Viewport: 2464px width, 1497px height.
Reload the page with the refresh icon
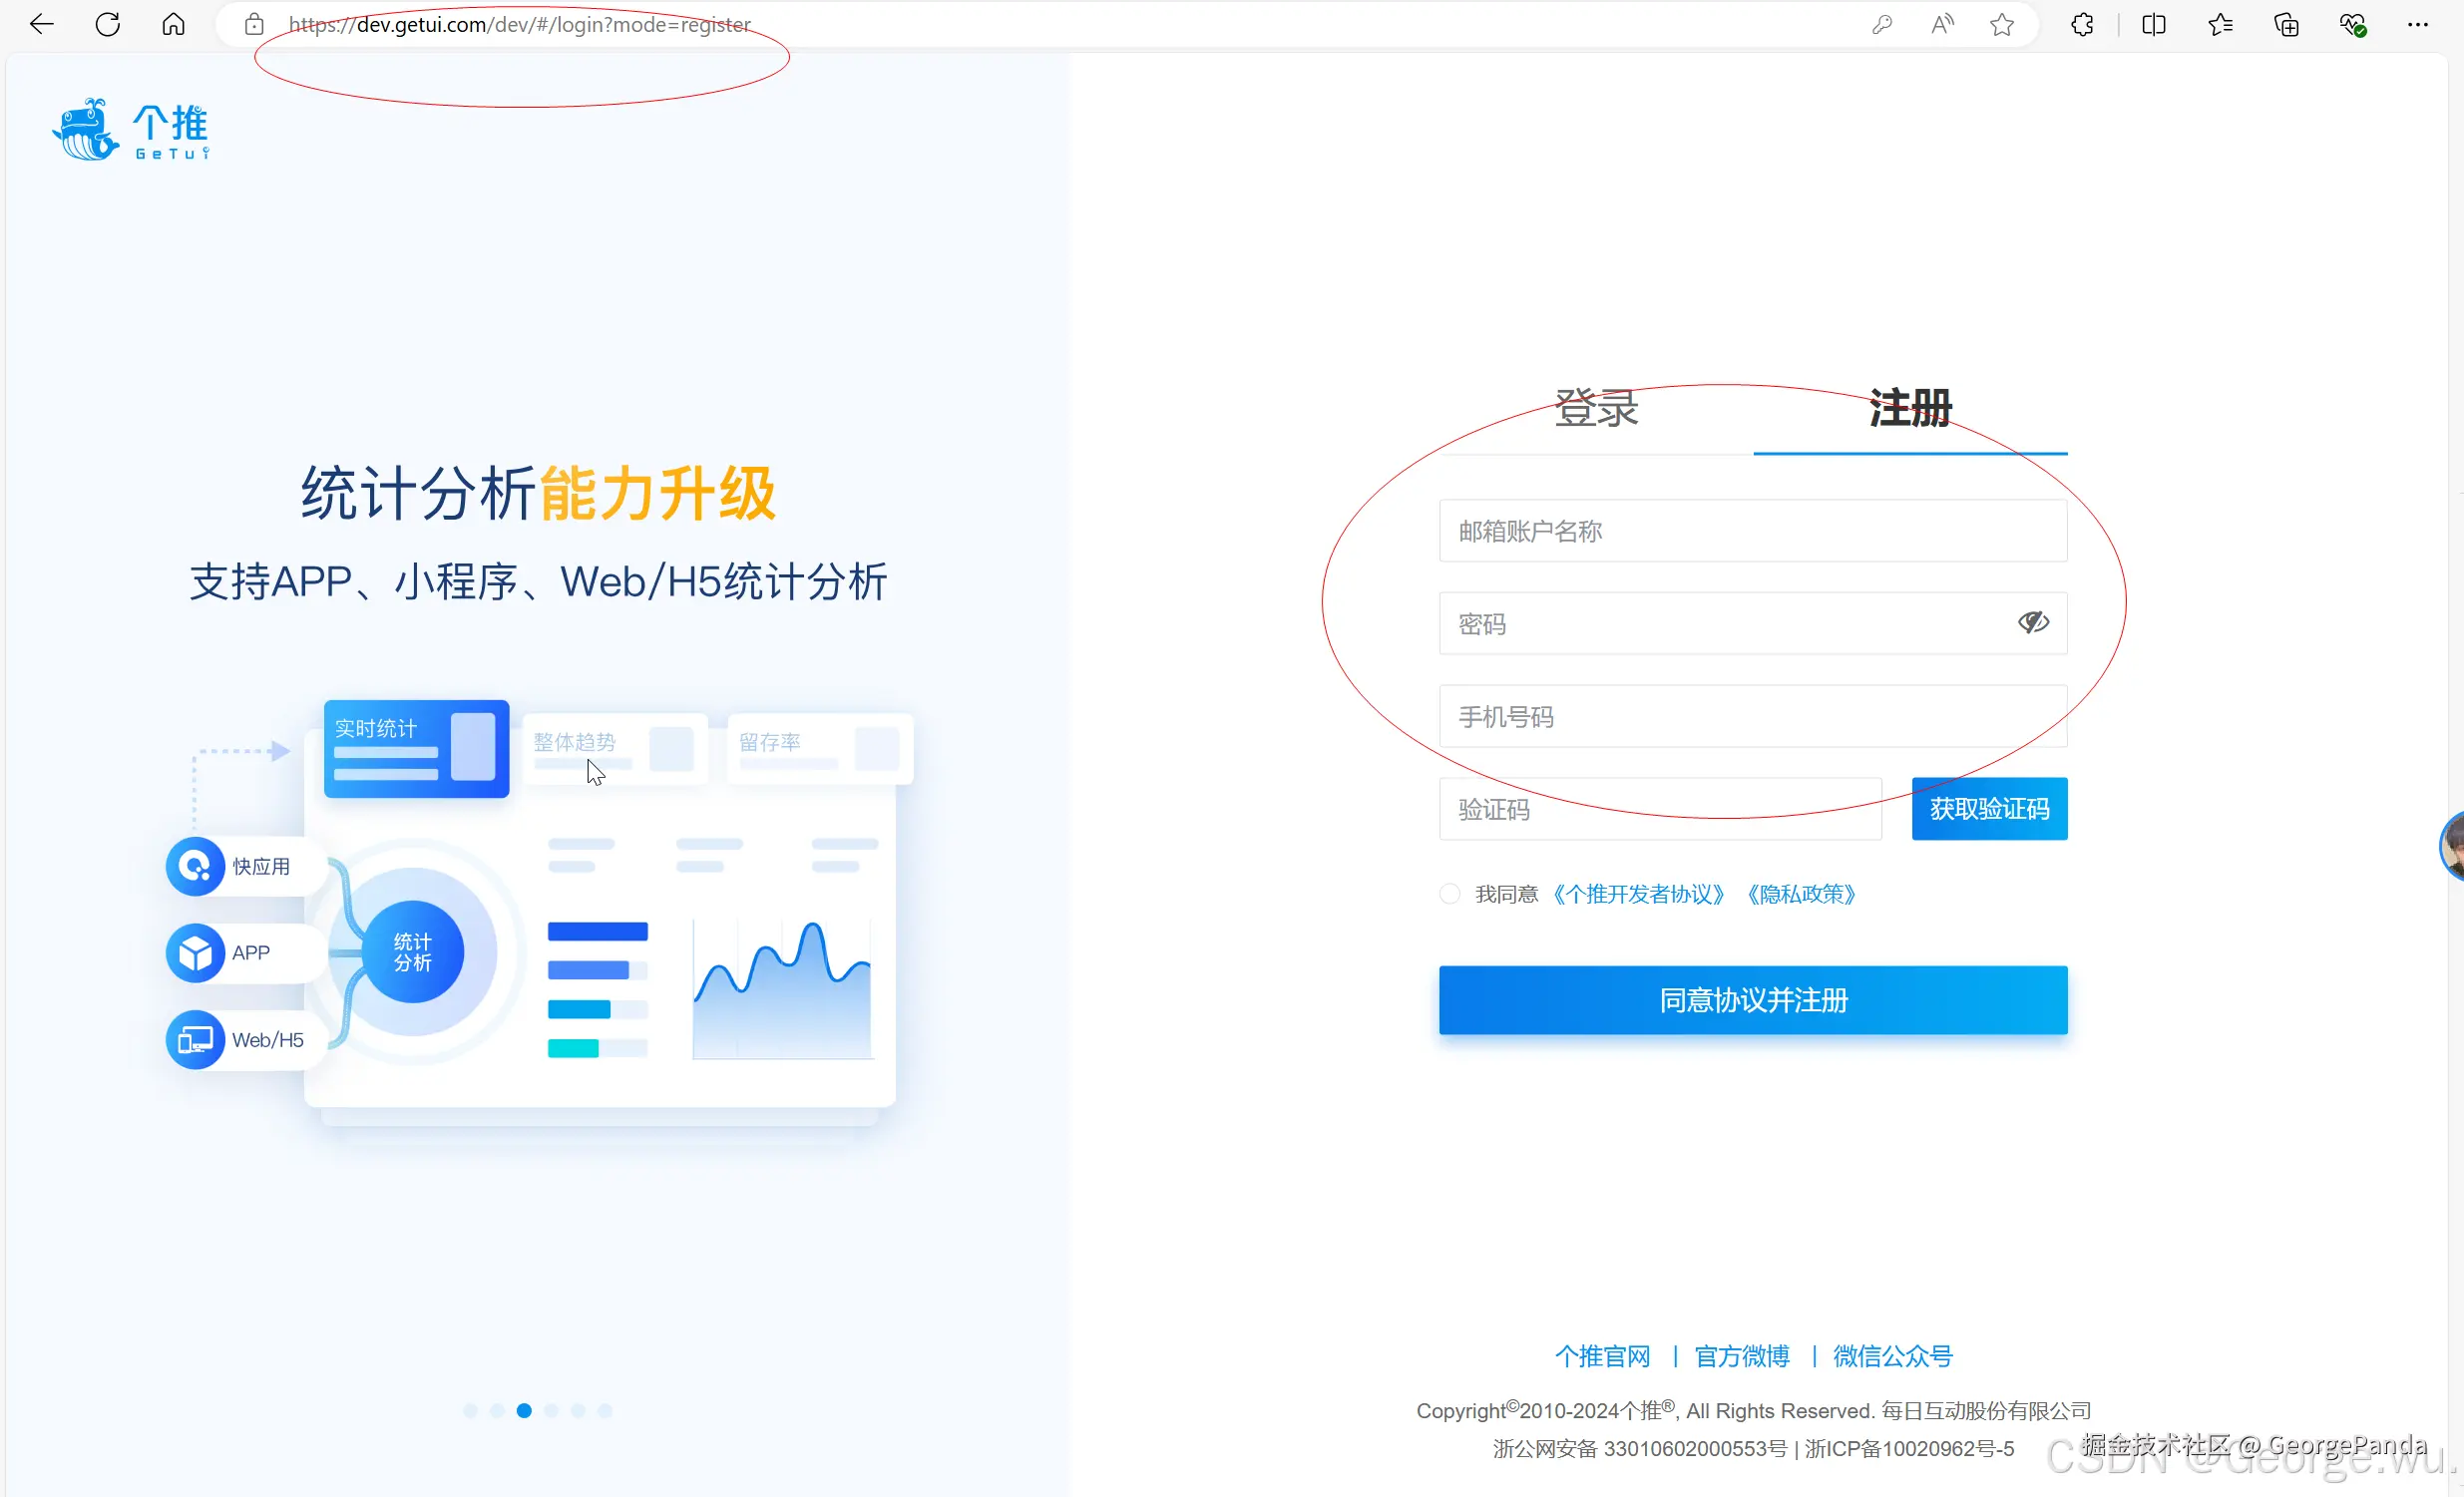[107, 24]
